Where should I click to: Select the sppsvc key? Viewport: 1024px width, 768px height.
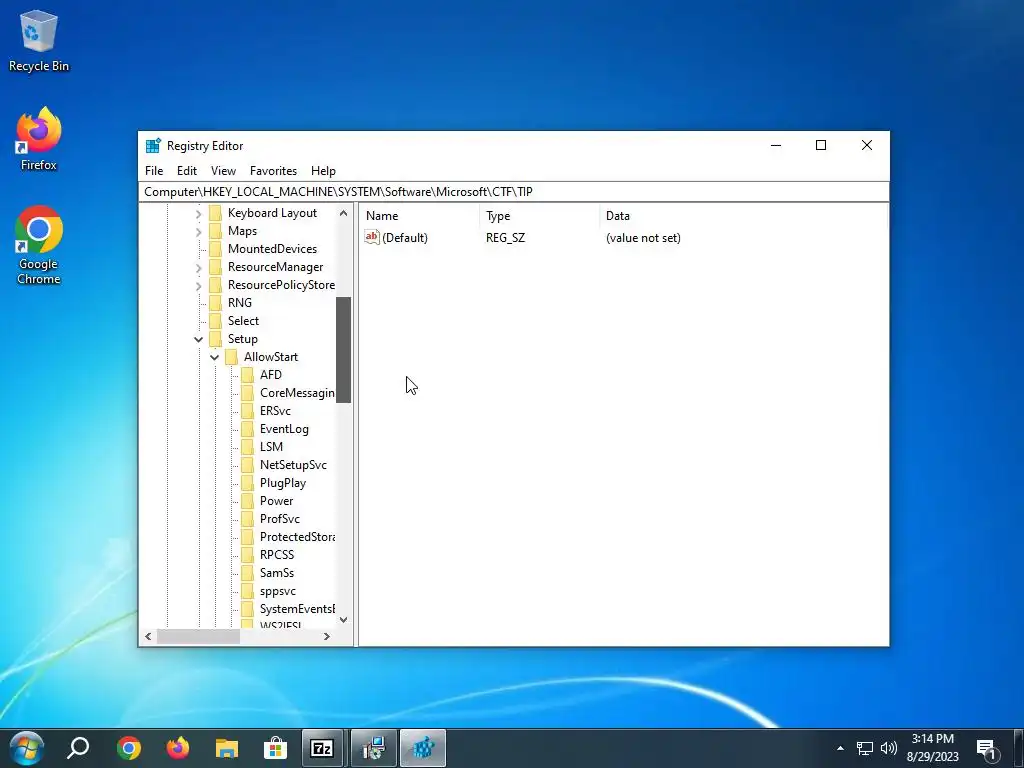278,591
